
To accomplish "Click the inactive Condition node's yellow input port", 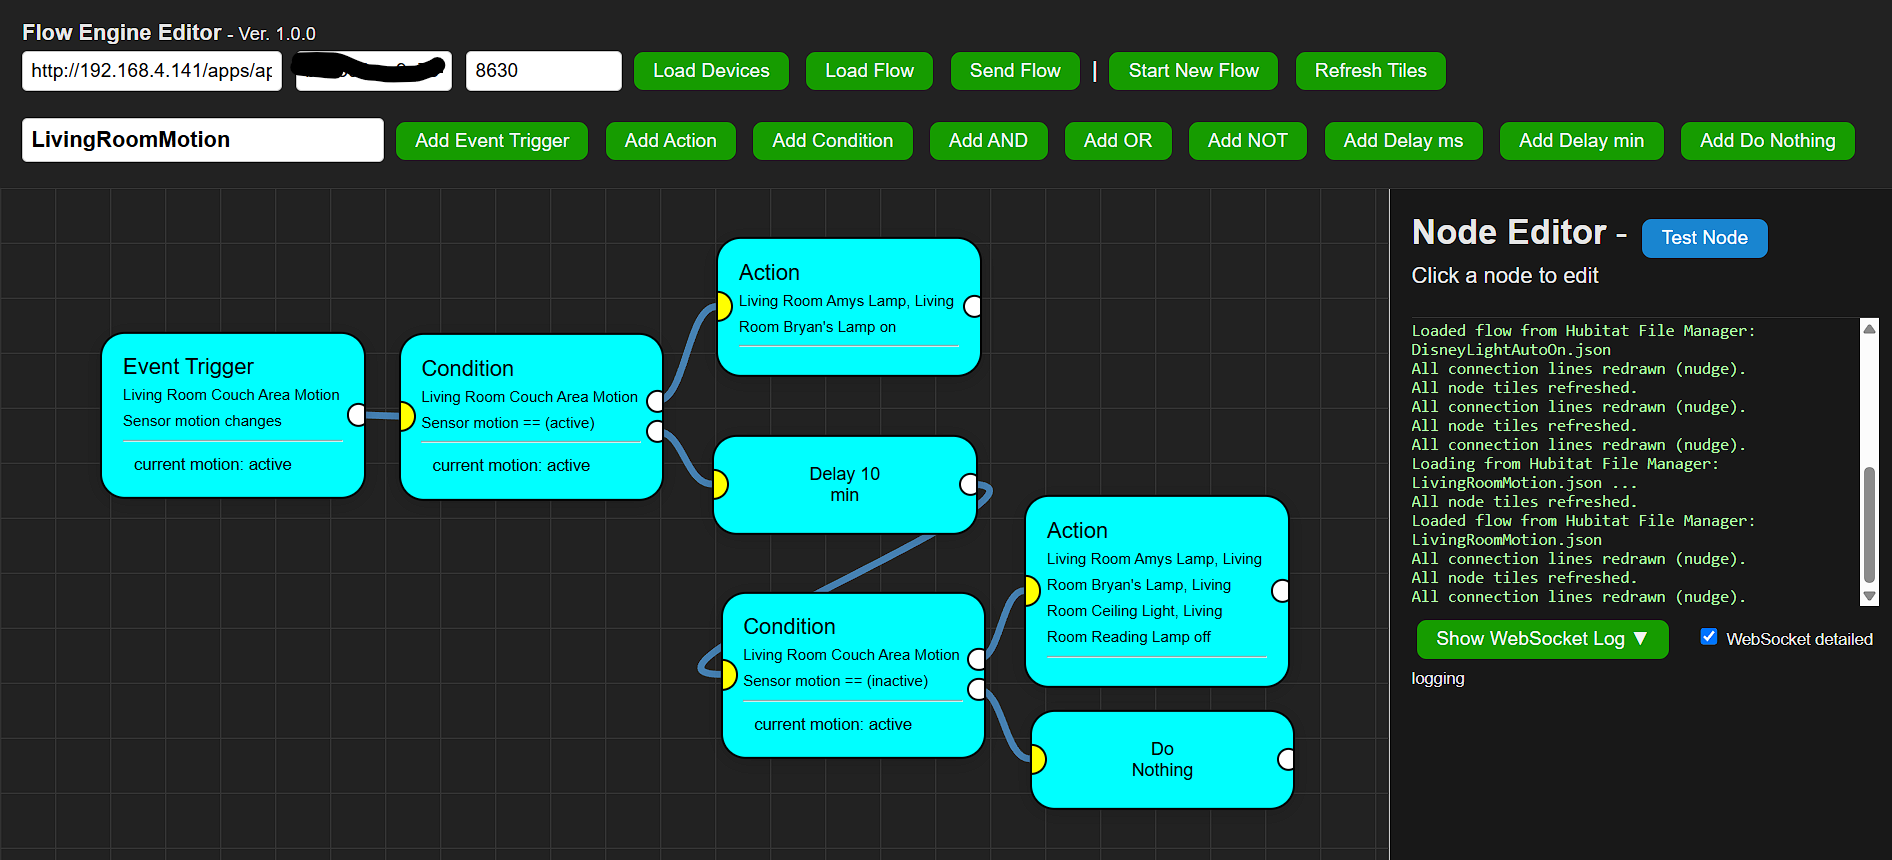I will pos(729,675).
